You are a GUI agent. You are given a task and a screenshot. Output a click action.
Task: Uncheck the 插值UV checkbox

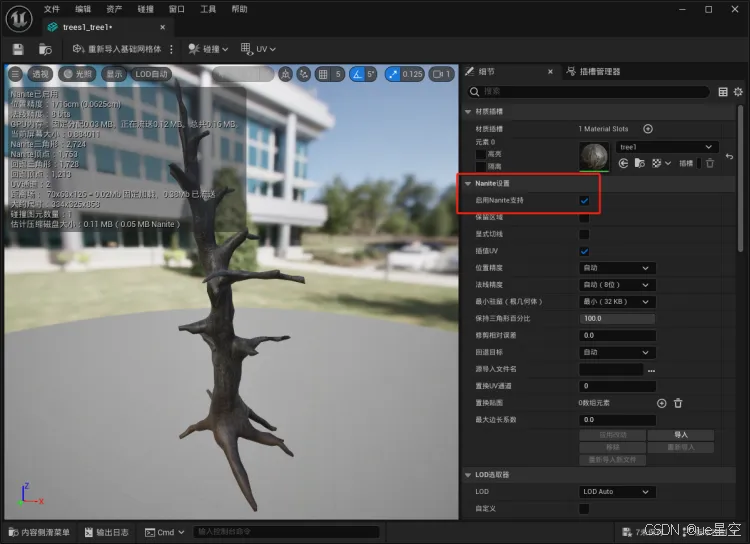pos(584,251)
